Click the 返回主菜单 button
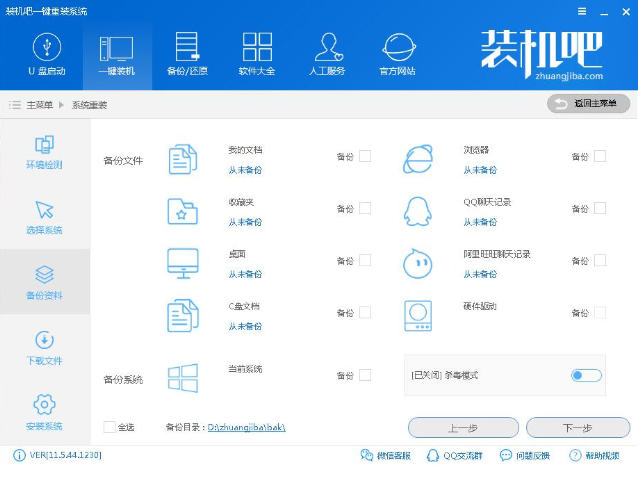639x484 pixels. [588, 104]
